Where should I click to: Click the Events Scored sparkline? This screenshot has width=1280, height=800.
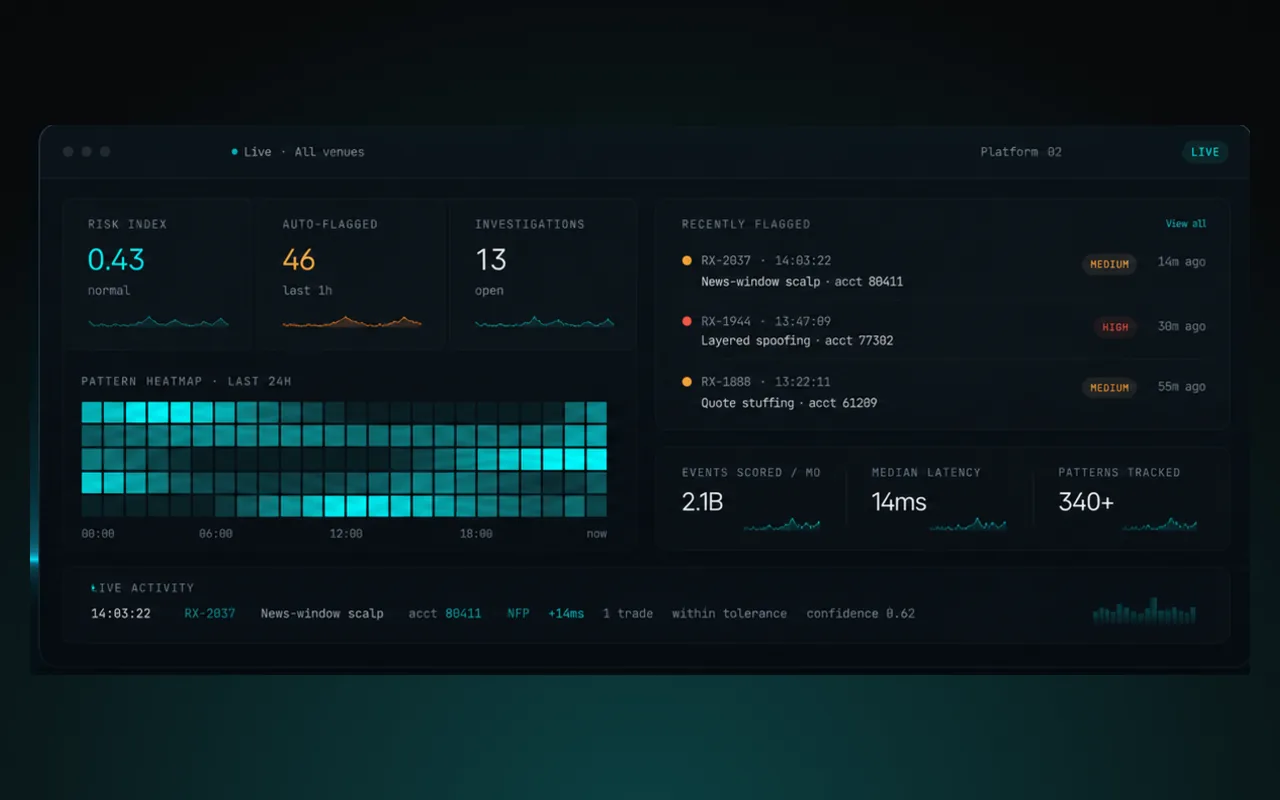point(782,523)
